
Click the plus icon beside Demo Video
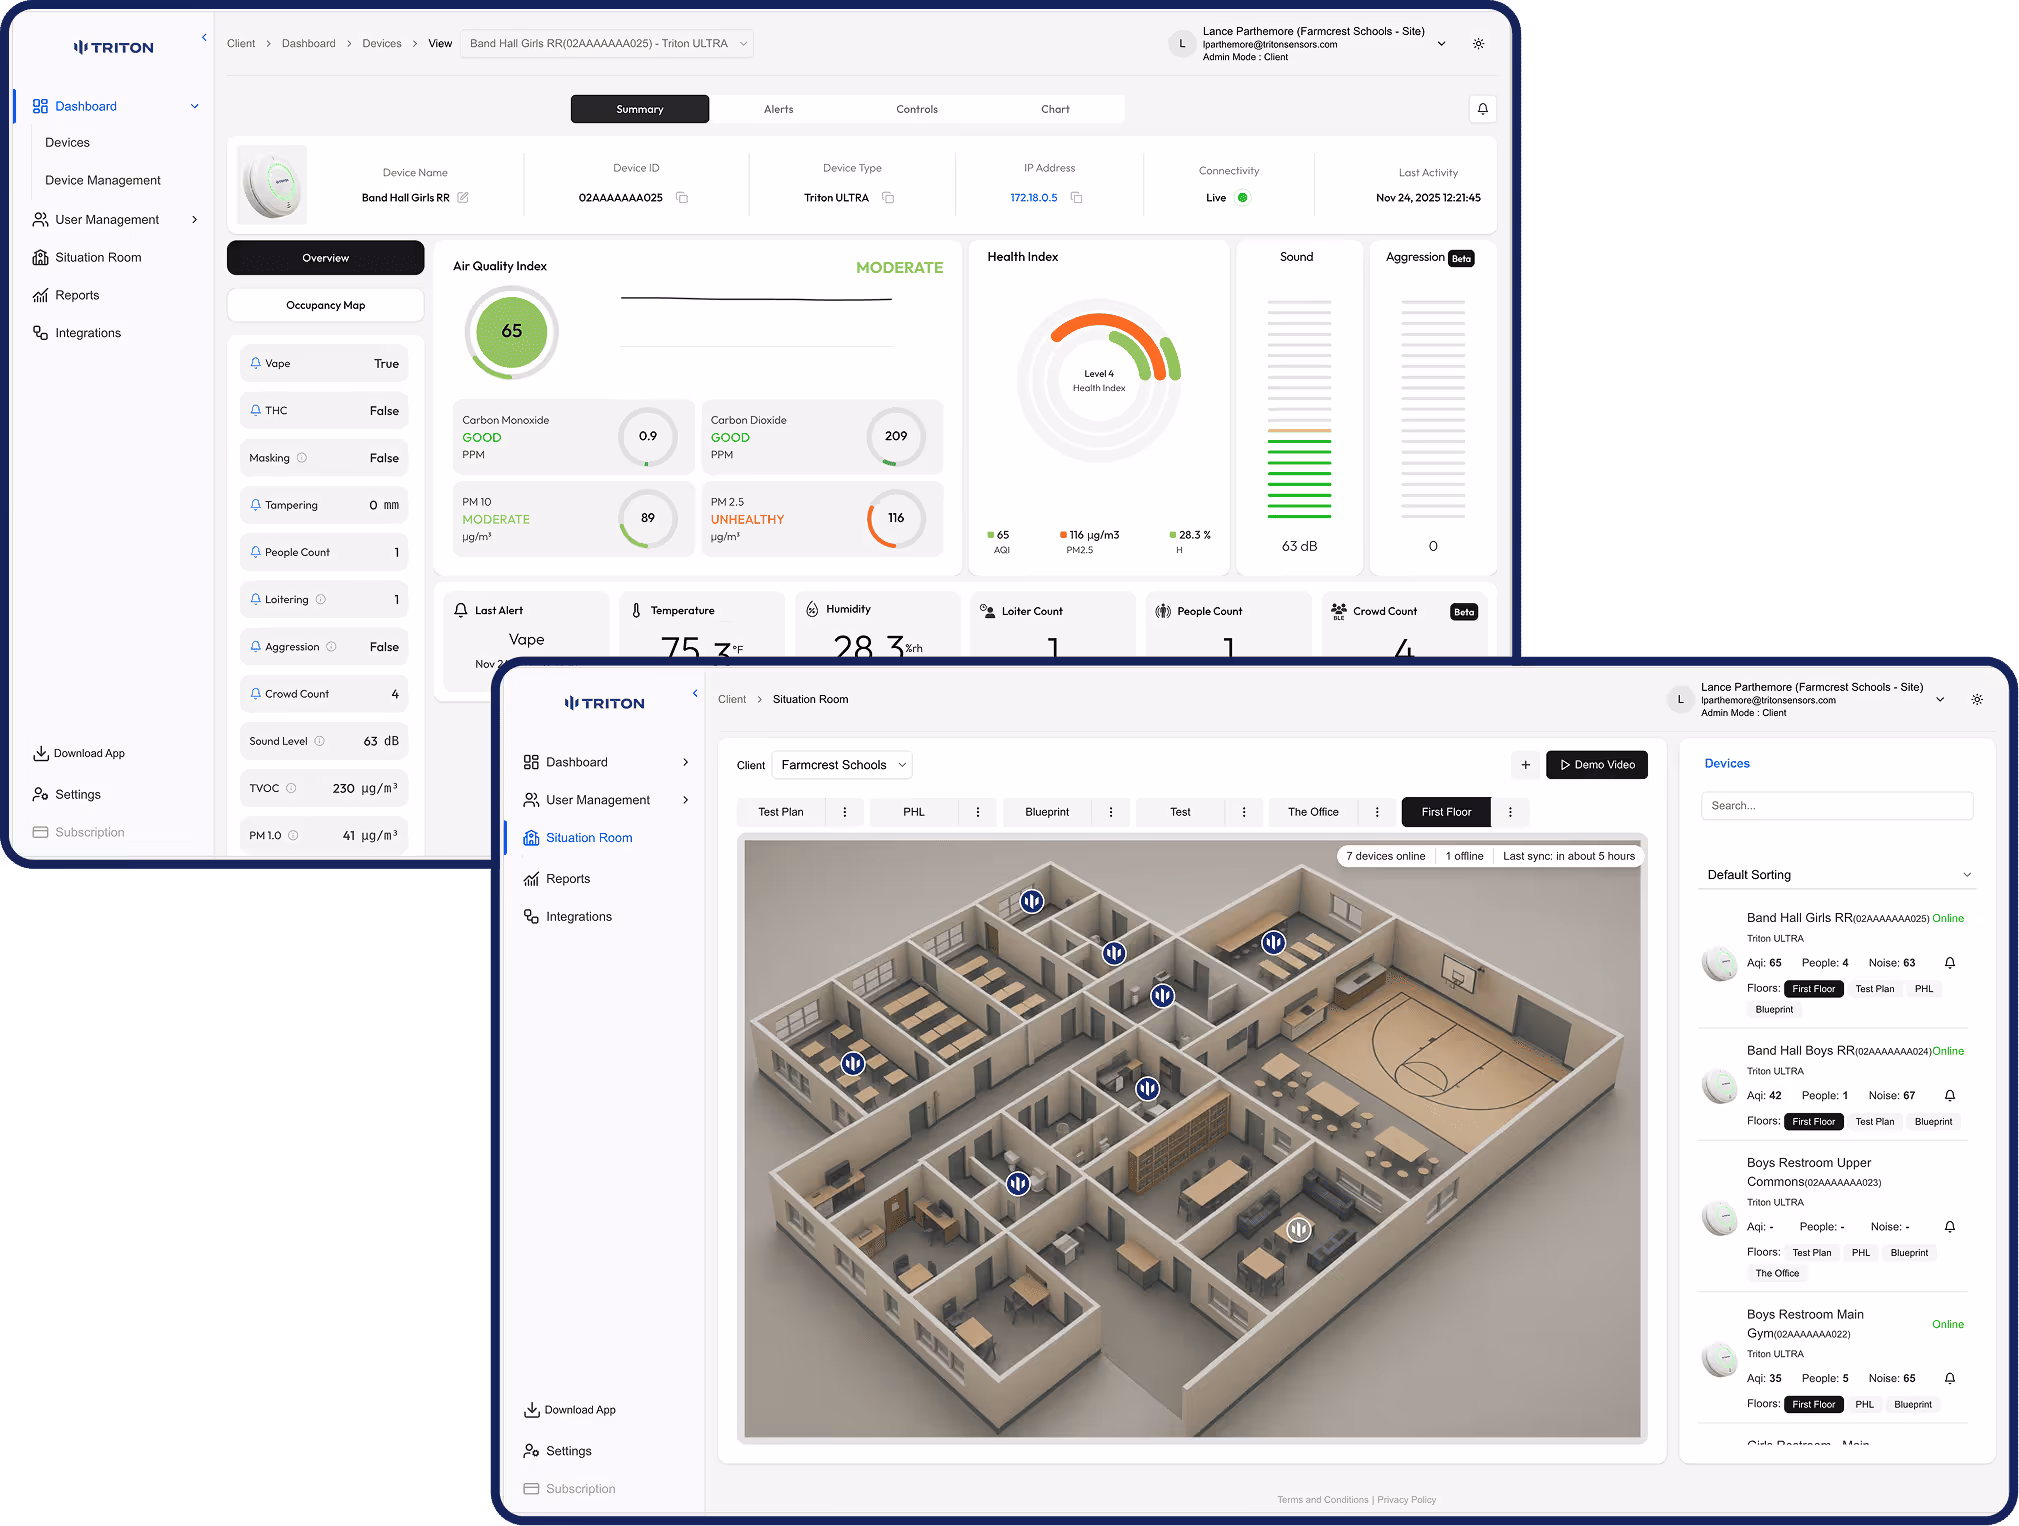coord(1525,765)
